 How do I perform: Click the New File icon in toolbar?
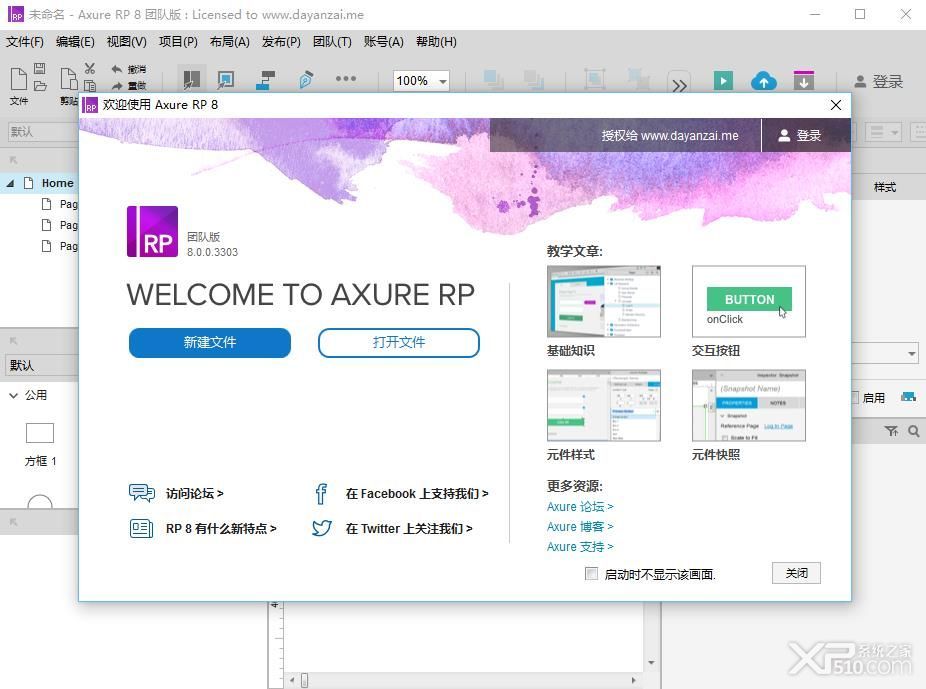[x=19, y=79]
